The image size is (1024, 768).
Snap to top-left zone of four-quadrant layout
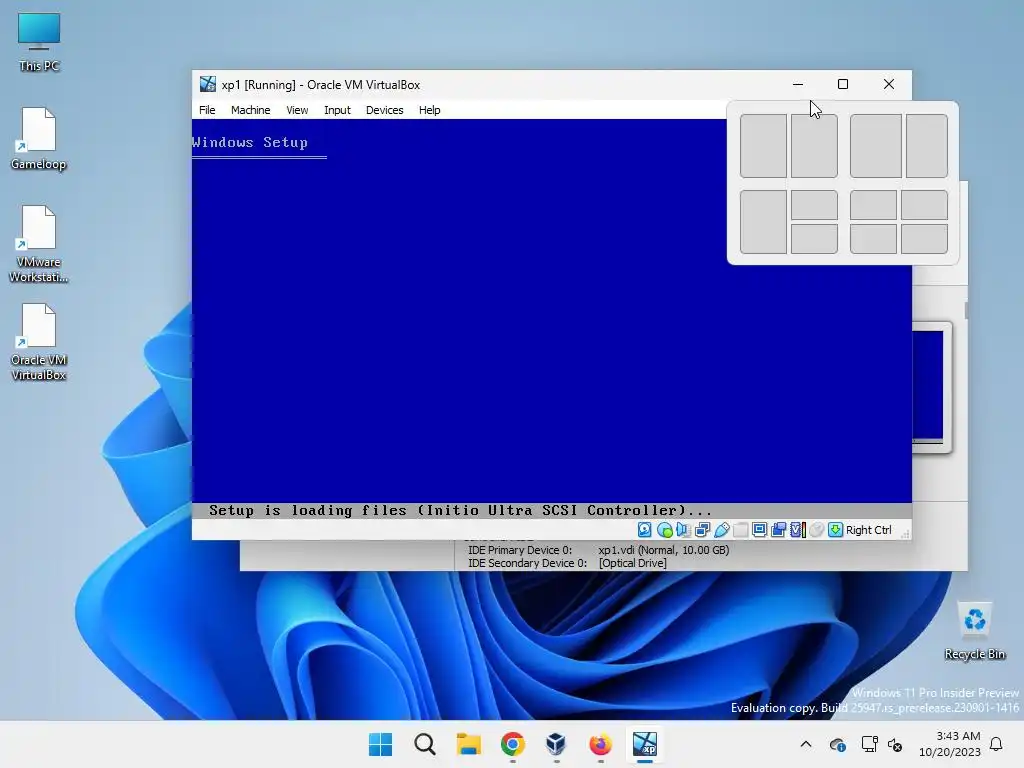(x=873, y=205)
